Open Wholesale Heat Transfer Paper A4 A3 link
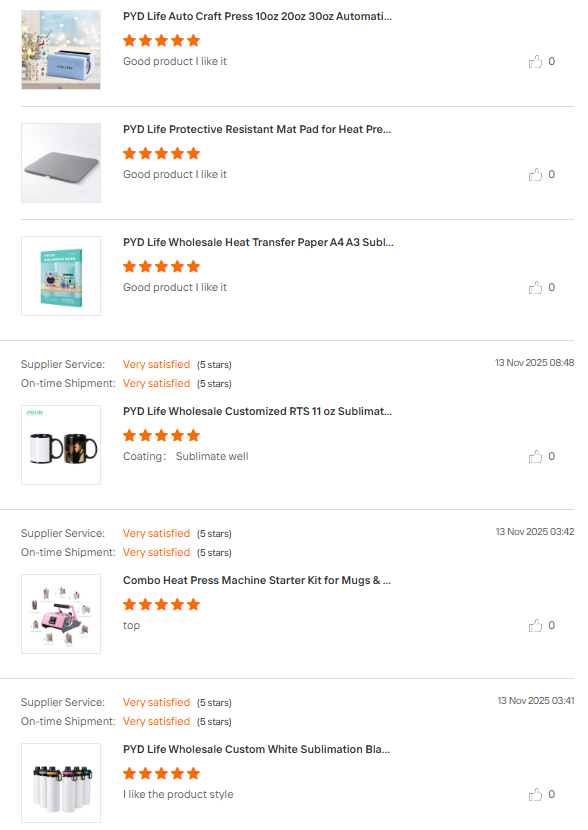The width and height of the screenshot is (588, 830). click(x=258, y=242)
